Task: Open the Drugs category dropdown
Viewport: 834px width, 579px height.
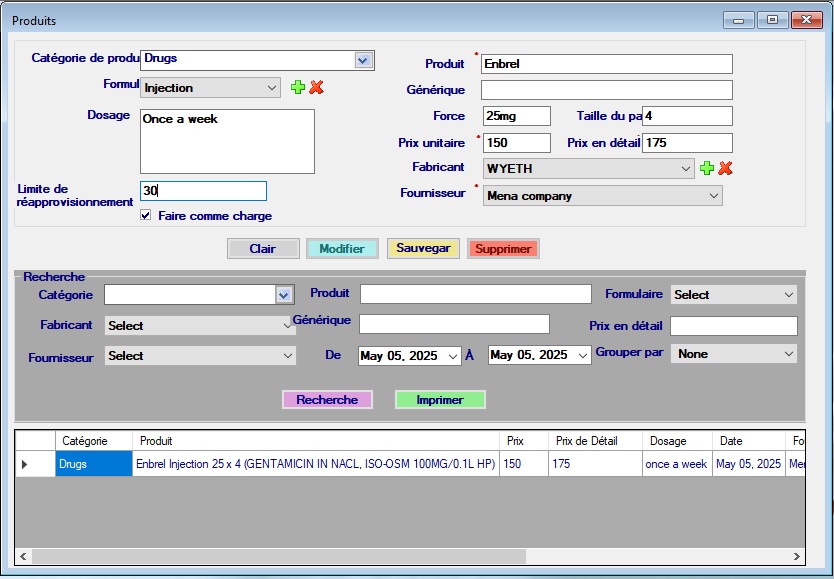Action: pos(363,60)
